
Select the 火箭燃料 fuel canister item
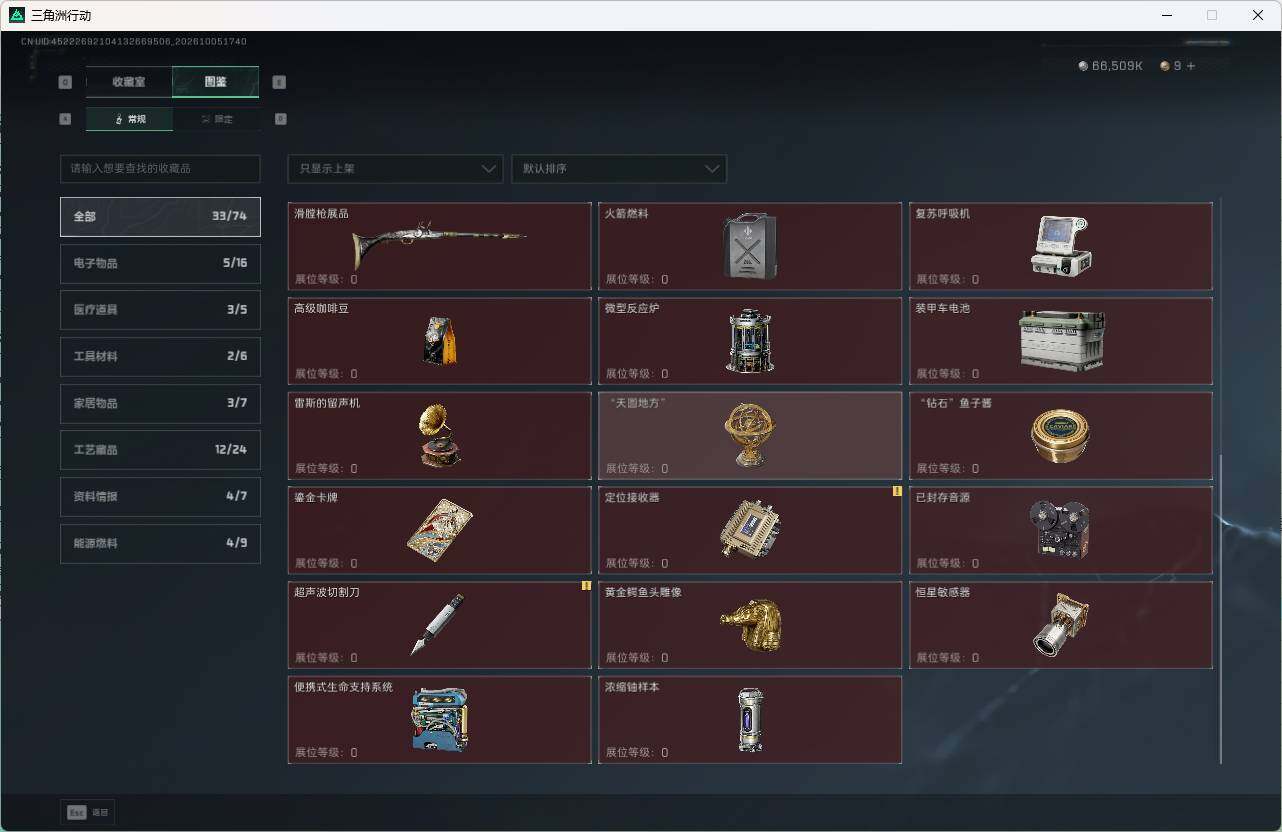(x=750, y=246)
